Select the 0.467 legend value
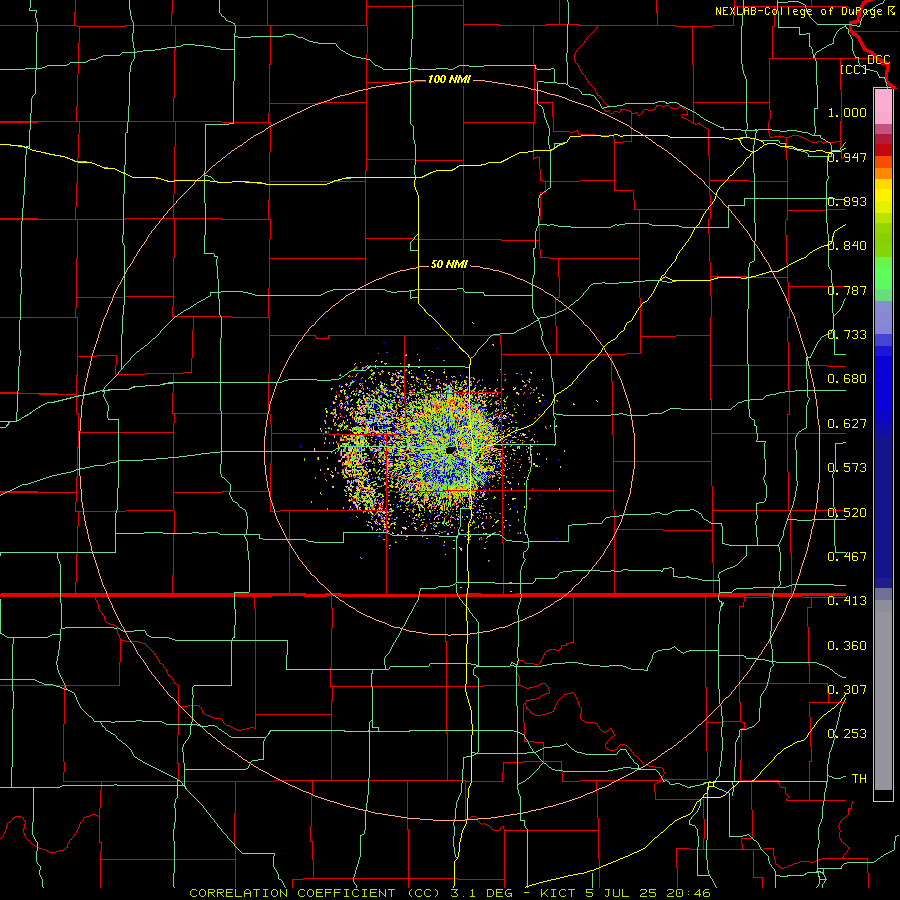The image size is (900, 900). coord(847,556)
